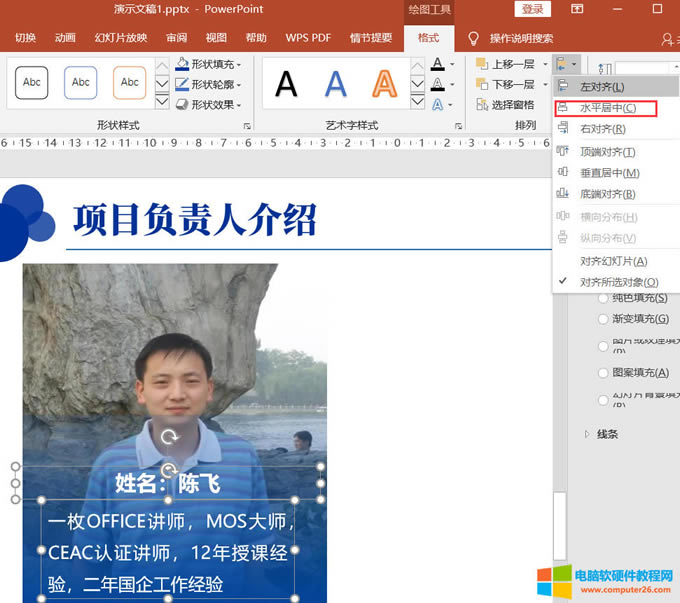Choose 水平居中 from the align menu
Screen dimensions: 680x603
607,108
